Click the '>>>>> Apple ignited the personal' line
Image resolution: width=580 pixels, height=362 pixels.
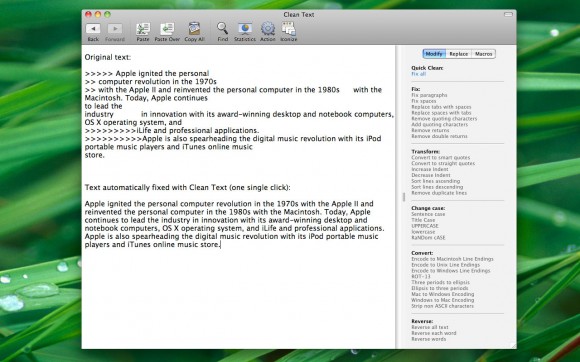[x=147, y=74]
